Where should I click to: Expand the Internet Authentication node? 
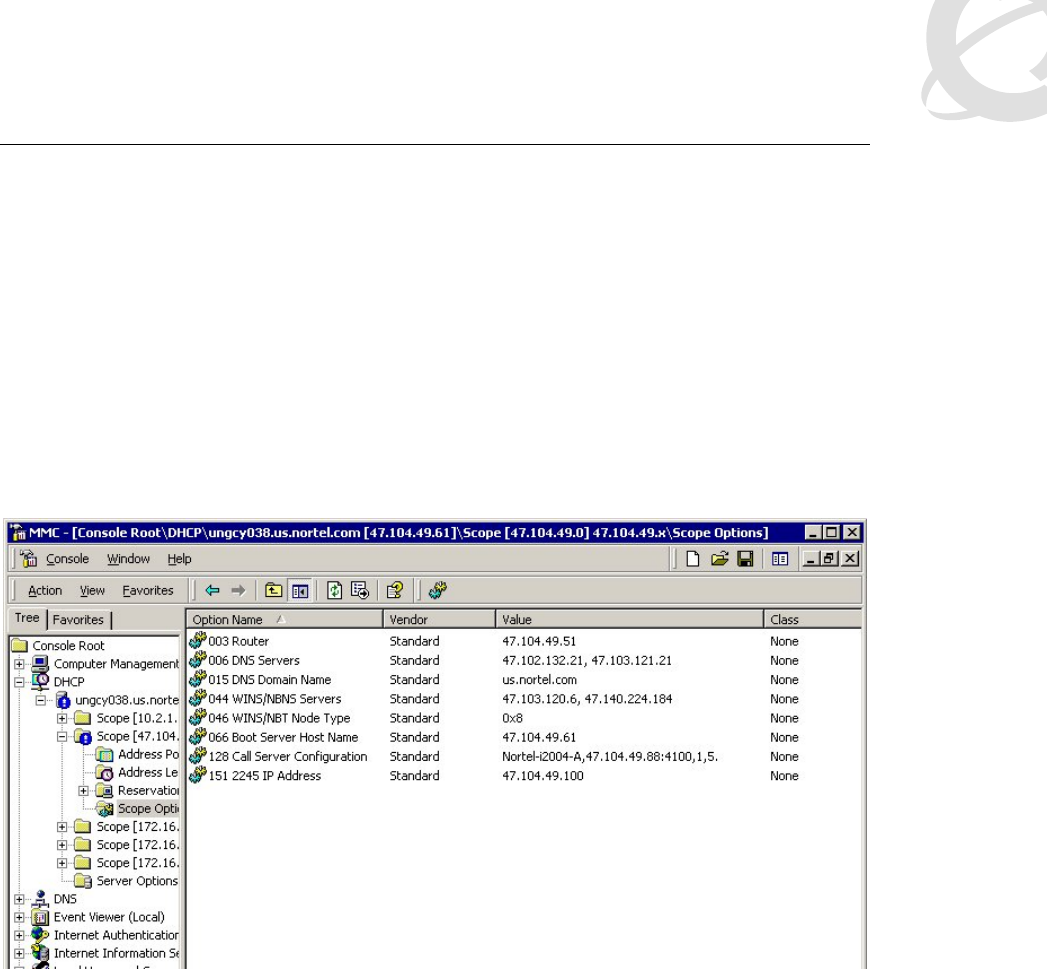pos(19,935)
